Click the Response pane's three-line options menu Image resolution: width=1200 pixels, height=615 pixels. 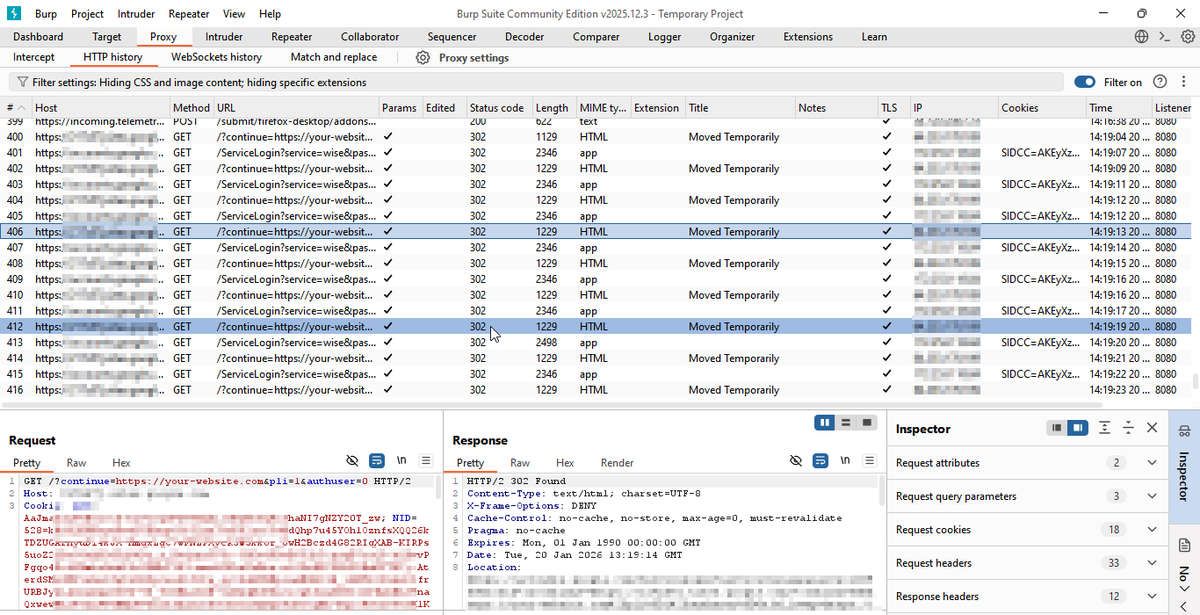click(869, 462)
